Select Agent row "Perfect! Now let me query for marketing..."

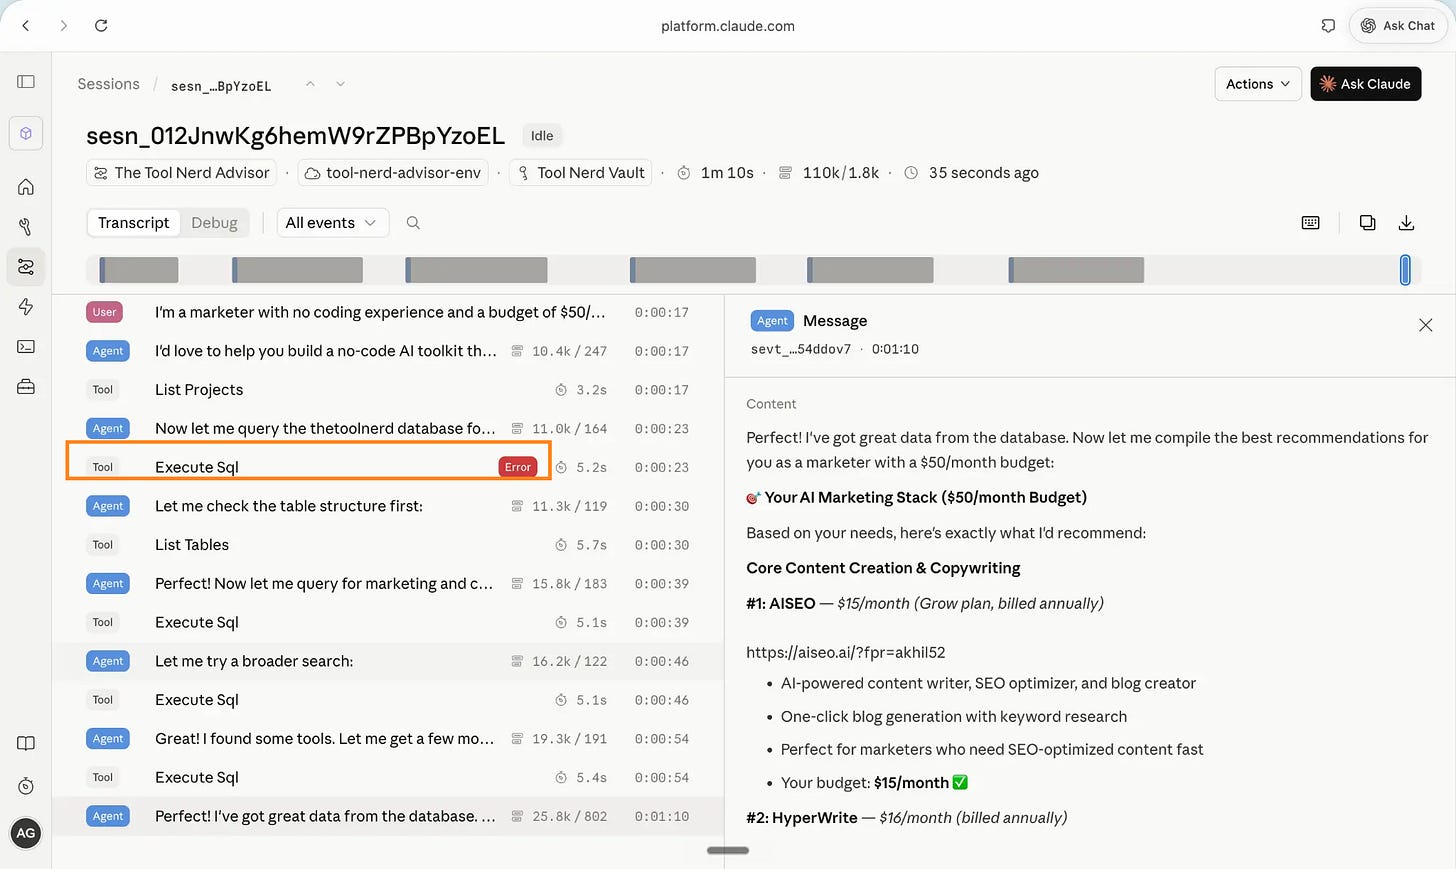388,584
